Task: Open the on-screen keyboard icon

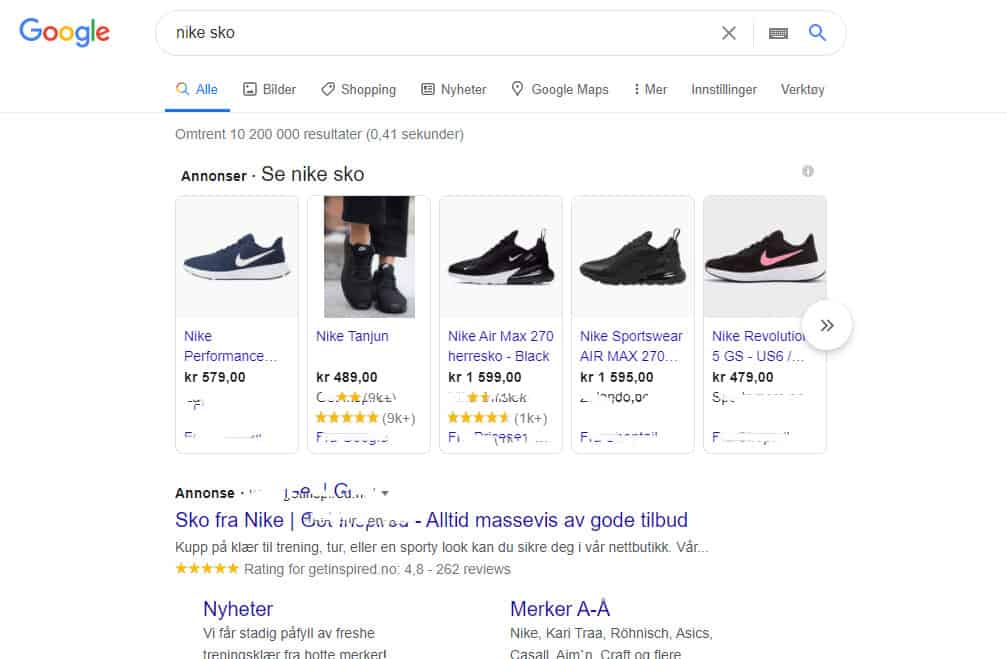Action: pyautogui.click(x=778, y=33)
